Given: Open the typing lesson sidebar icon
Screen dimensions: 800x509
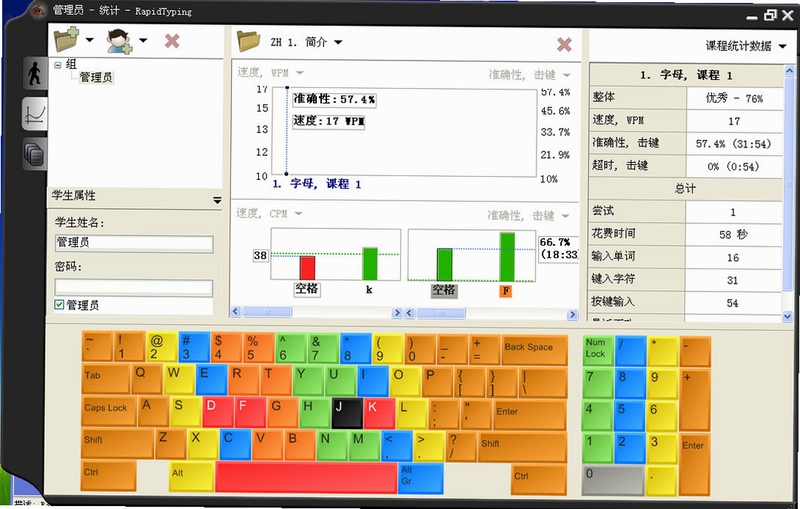Looking at the screenshot, I should tap(35, 73).
